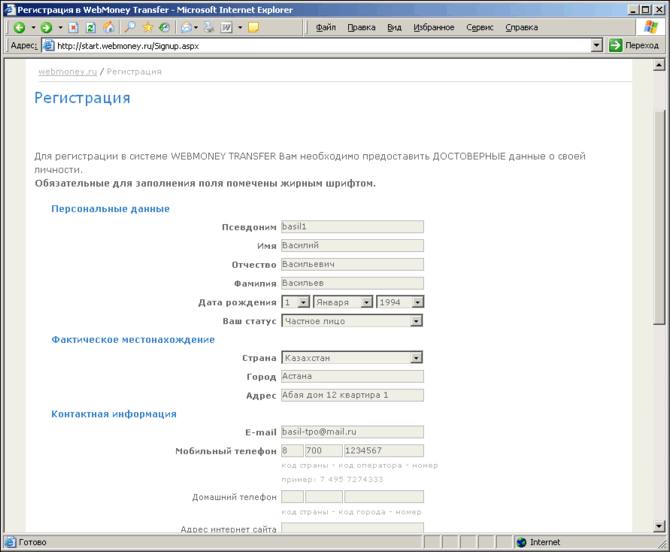The height and width of the screenshot is (552, 670).
Task: Follow the webmoney.ru breadcrumb link
Action: point(68,72)
